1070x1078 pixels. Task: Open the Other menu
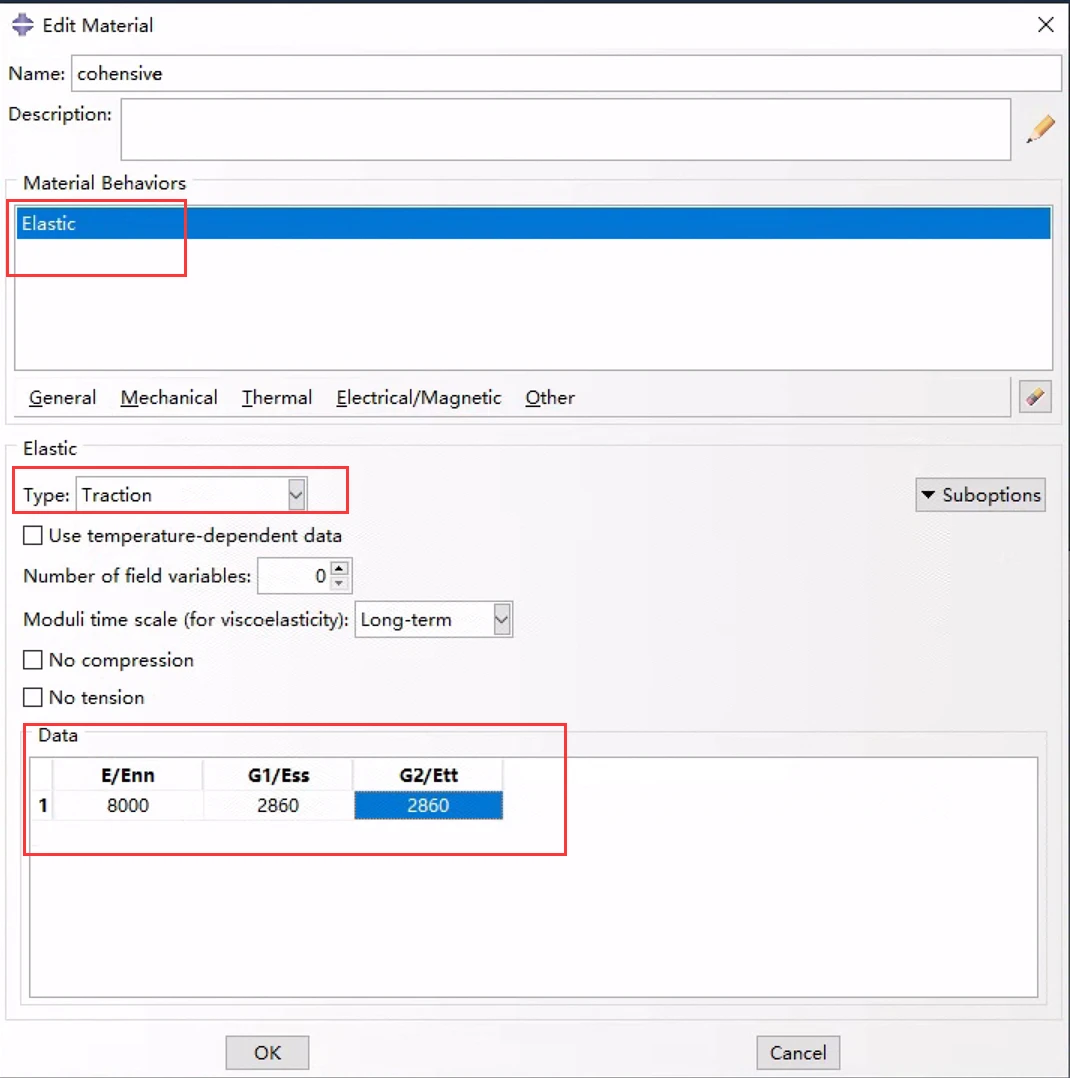[550, 397]
